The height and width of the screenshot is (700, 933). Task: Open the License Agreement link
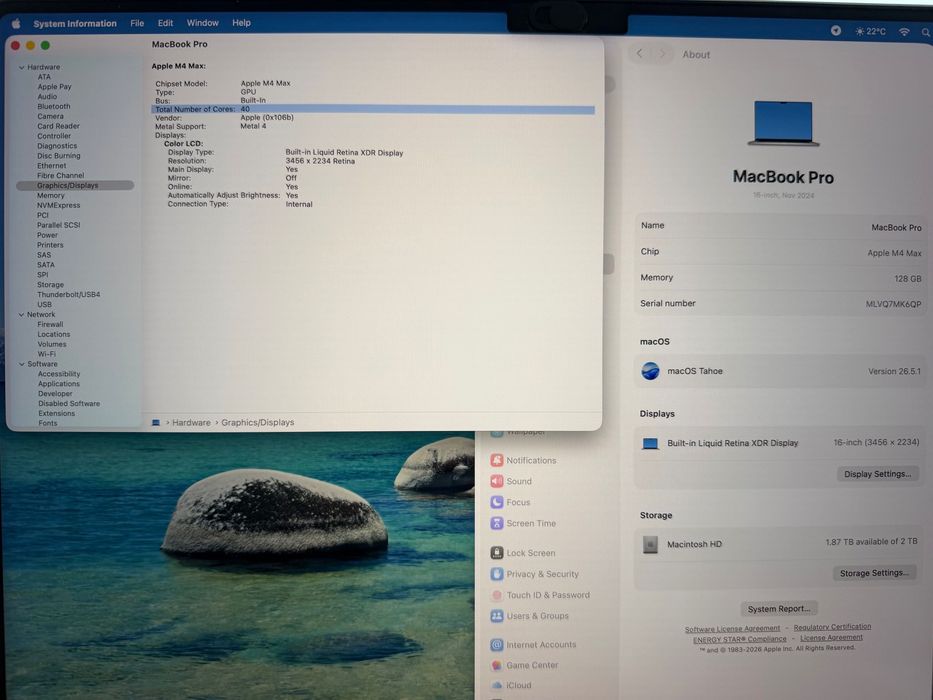click(831, 638)
